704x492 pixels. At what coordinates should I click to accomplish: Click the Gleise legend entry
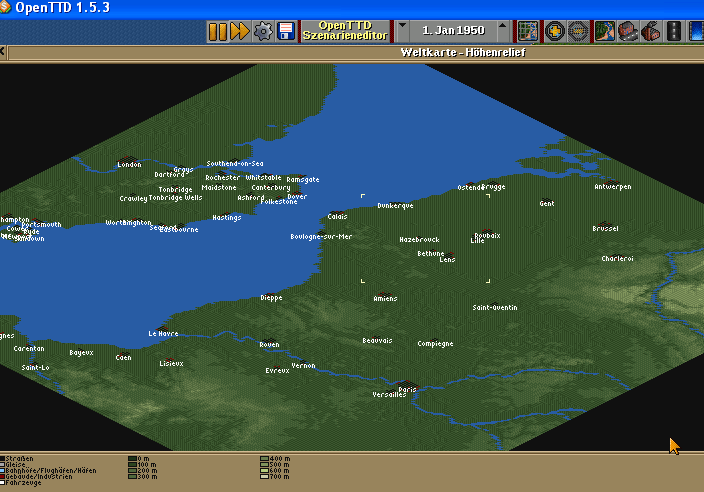coord(15,465)
